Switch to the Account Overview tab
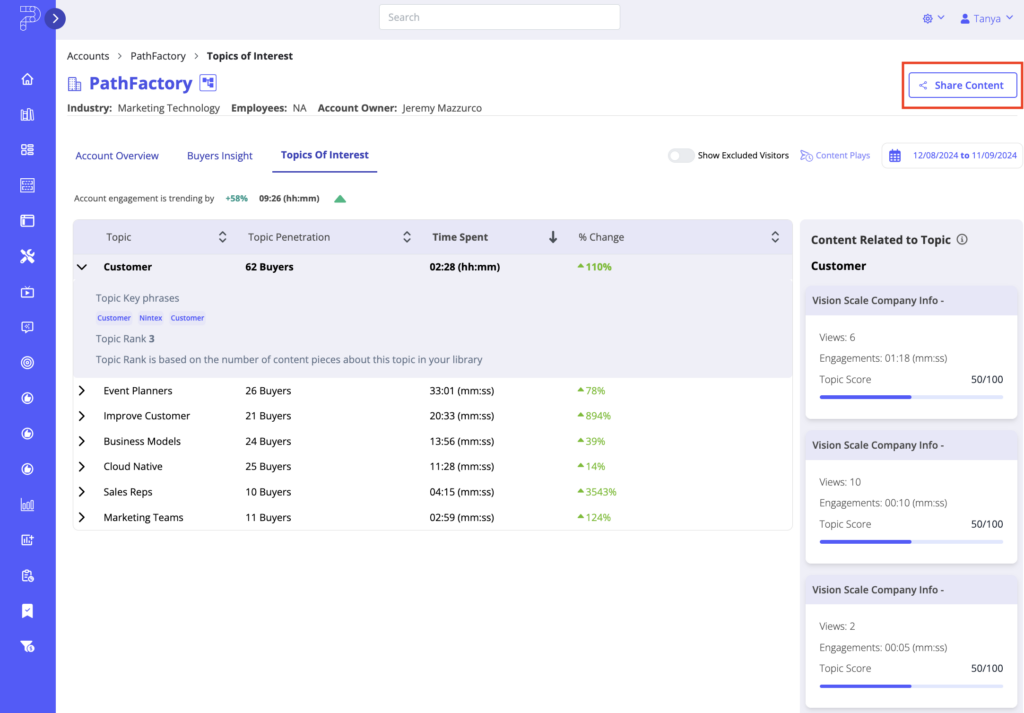The height and width of the screenshot is (713, 1024). [x=117, y=155]
